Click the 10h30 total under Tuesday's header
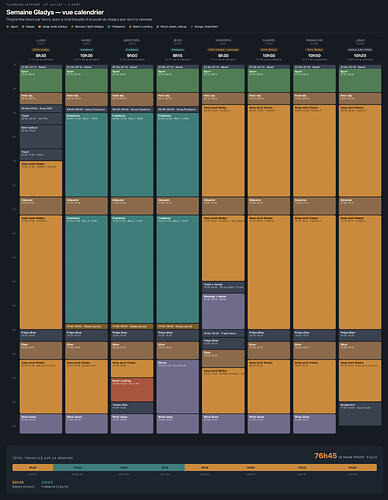The height and width of the screenshot is (500, 388). point(86,55)
